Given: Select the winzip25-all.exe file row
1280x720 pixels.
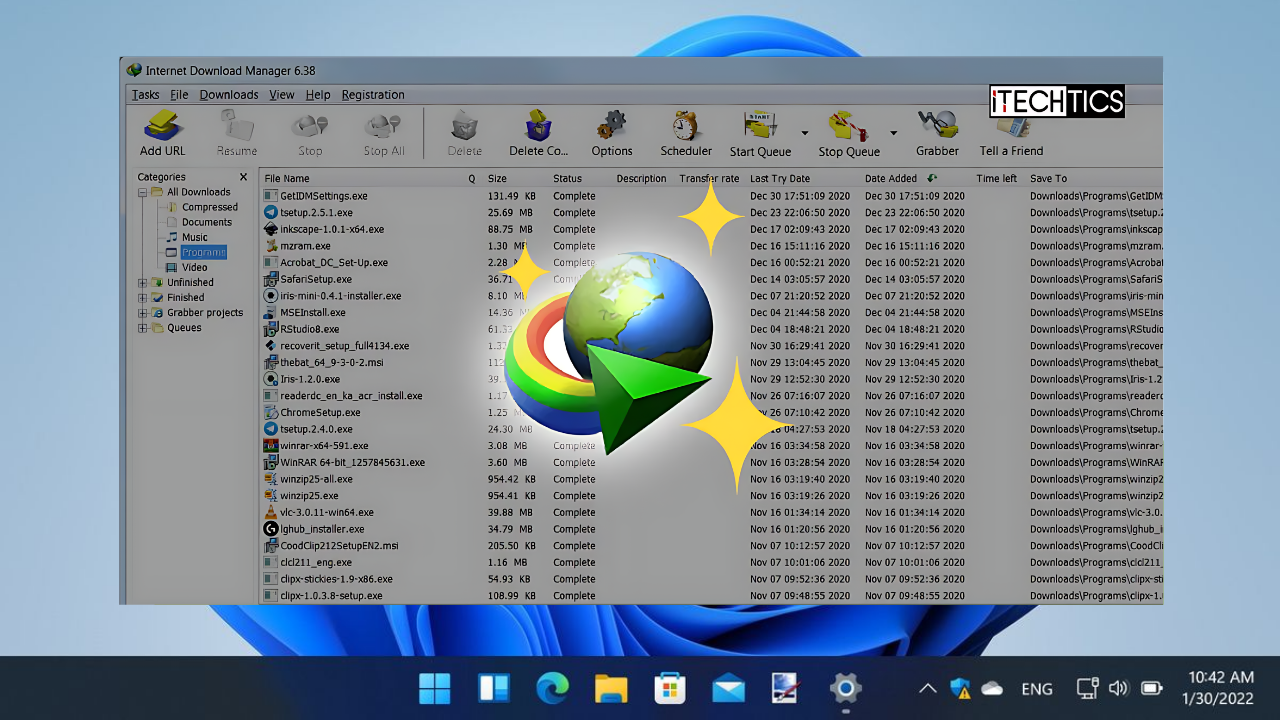Looking at the screenshot, I should click(711, 479).
